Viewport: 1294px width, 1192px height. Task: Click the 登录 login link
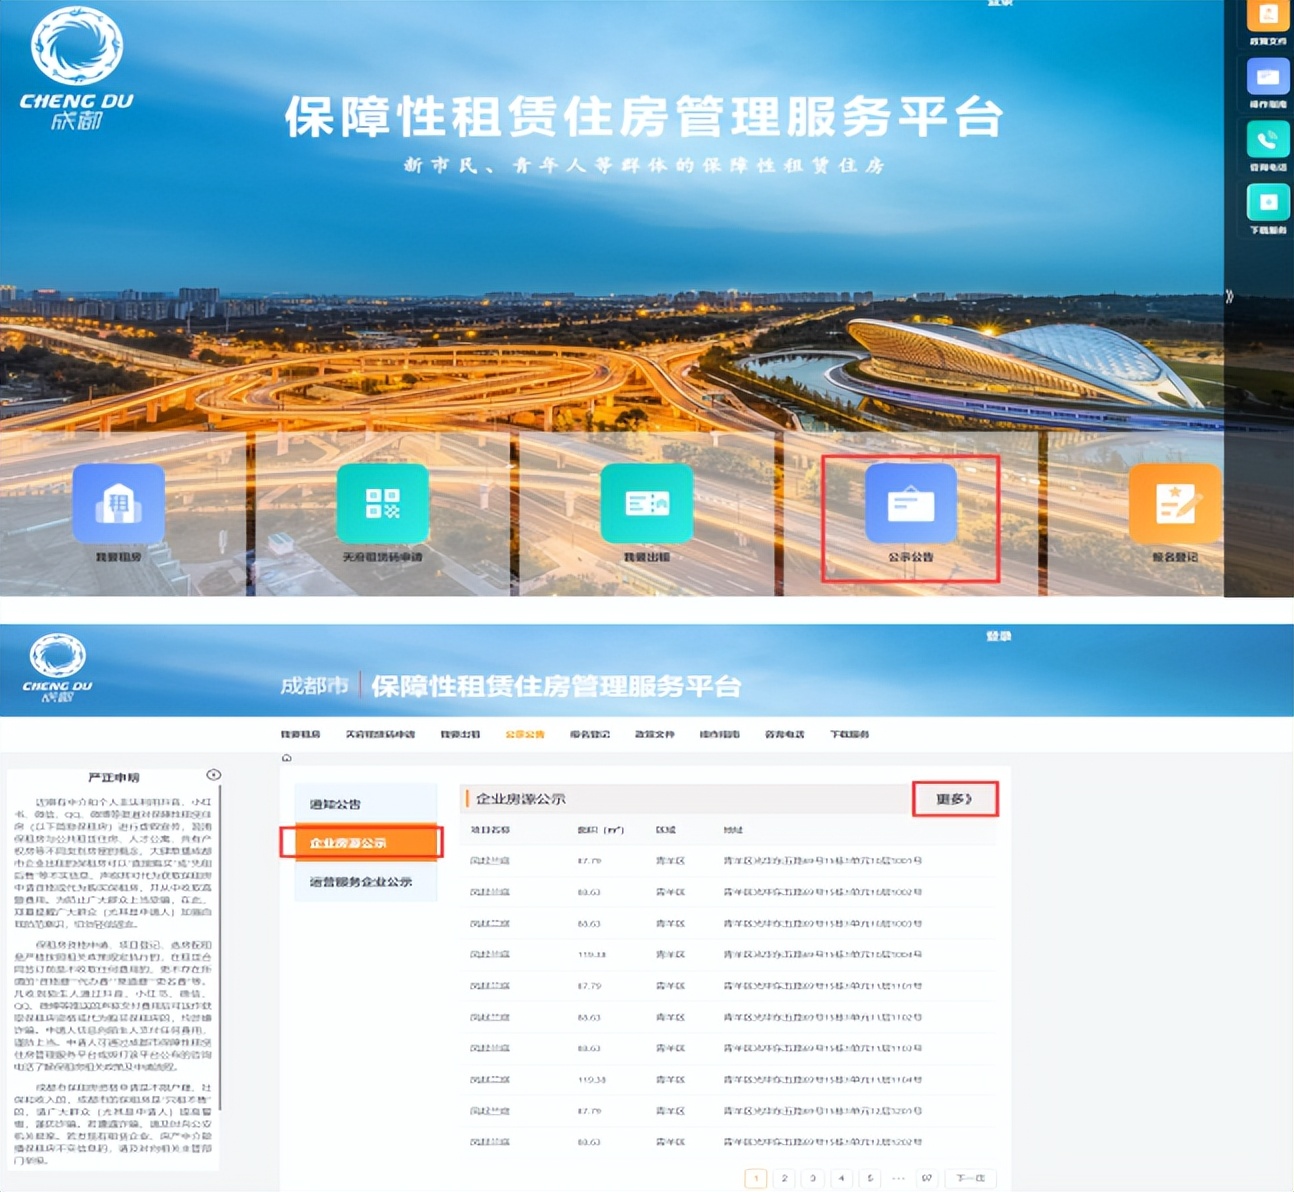pyautogui.click(x=998, y=634)
